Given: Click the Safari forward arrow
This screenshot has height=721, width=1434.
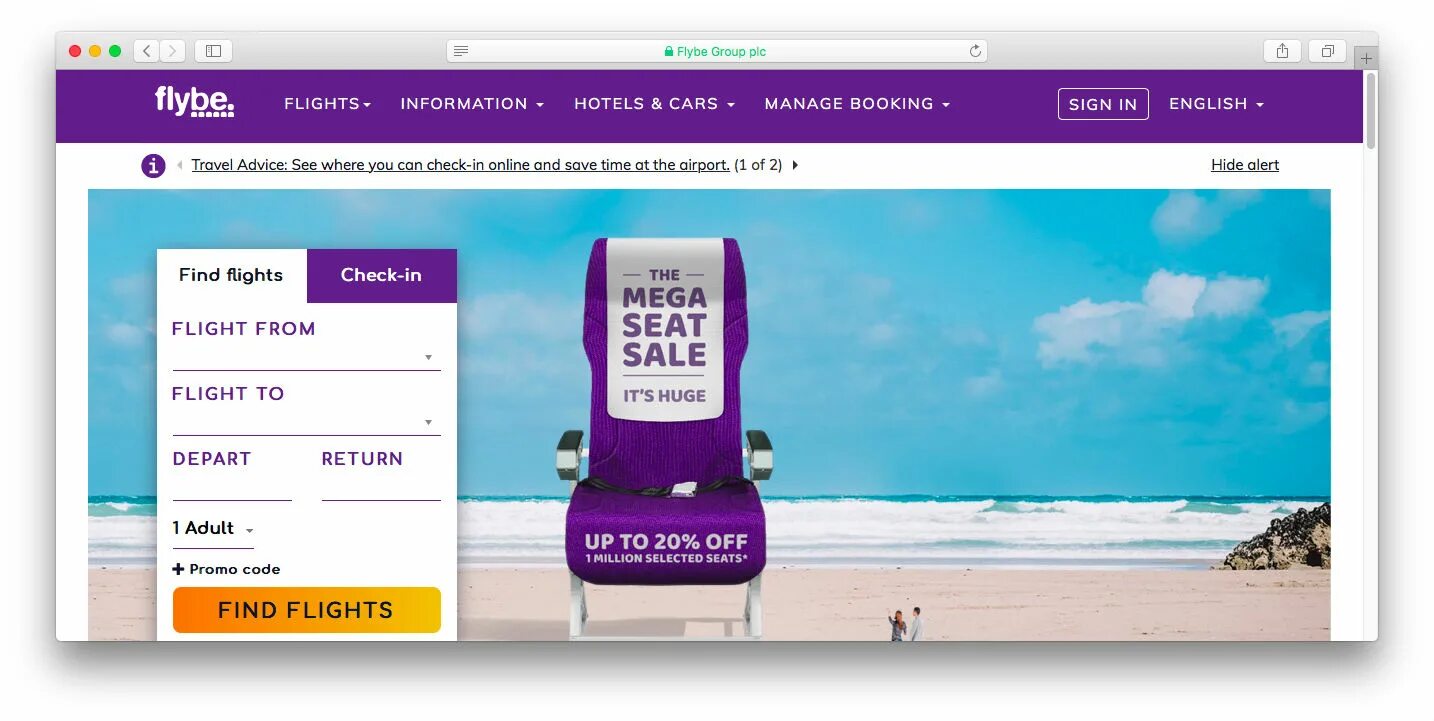Looking at the screenshot, I should coord(173,51).
